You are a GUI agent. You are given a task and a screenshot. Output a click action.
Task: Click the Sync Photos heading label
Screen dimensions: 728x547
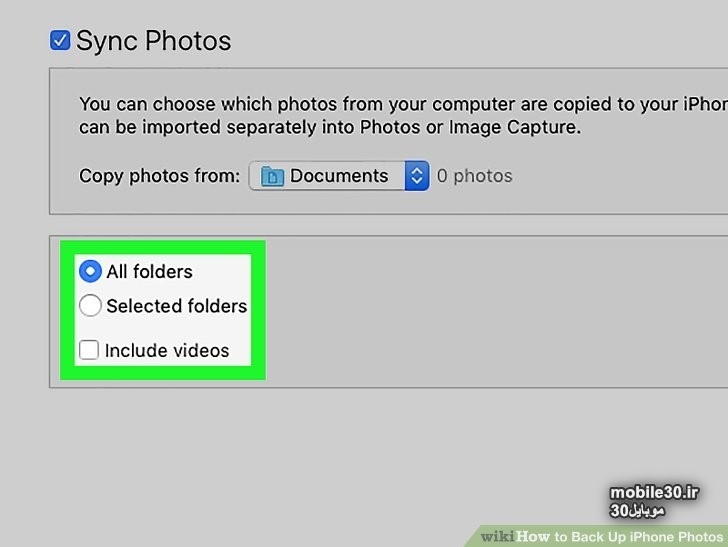[153, 41]
